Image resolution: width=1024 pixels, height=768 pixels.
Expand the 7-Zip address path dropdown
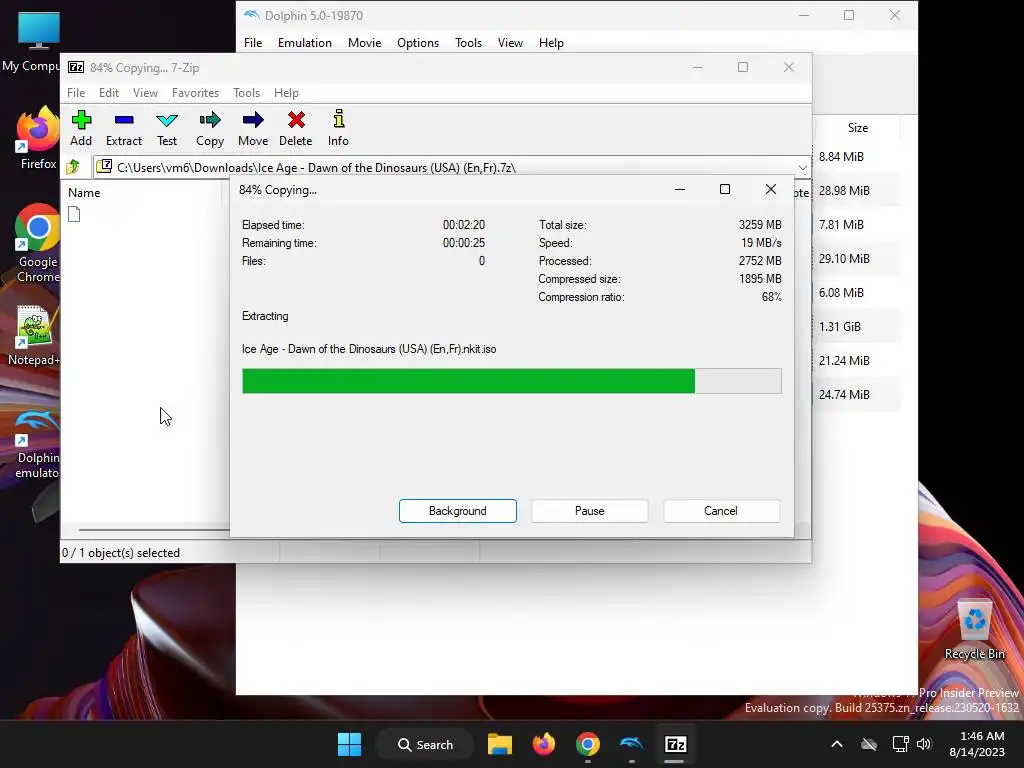(803, 168)
